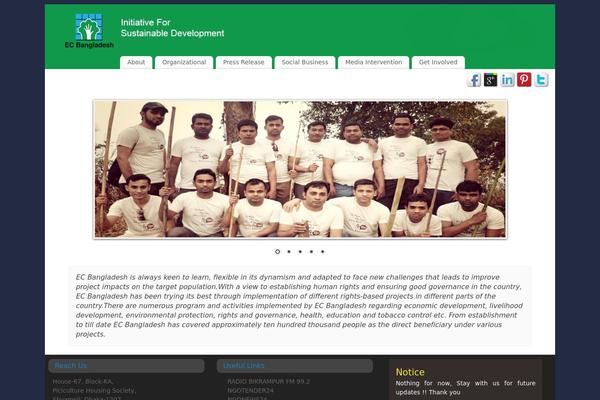Screen dimensions: 600x400
Task: Click the 'Nothing for now' notice text
Action: click(x=465, y=387)
